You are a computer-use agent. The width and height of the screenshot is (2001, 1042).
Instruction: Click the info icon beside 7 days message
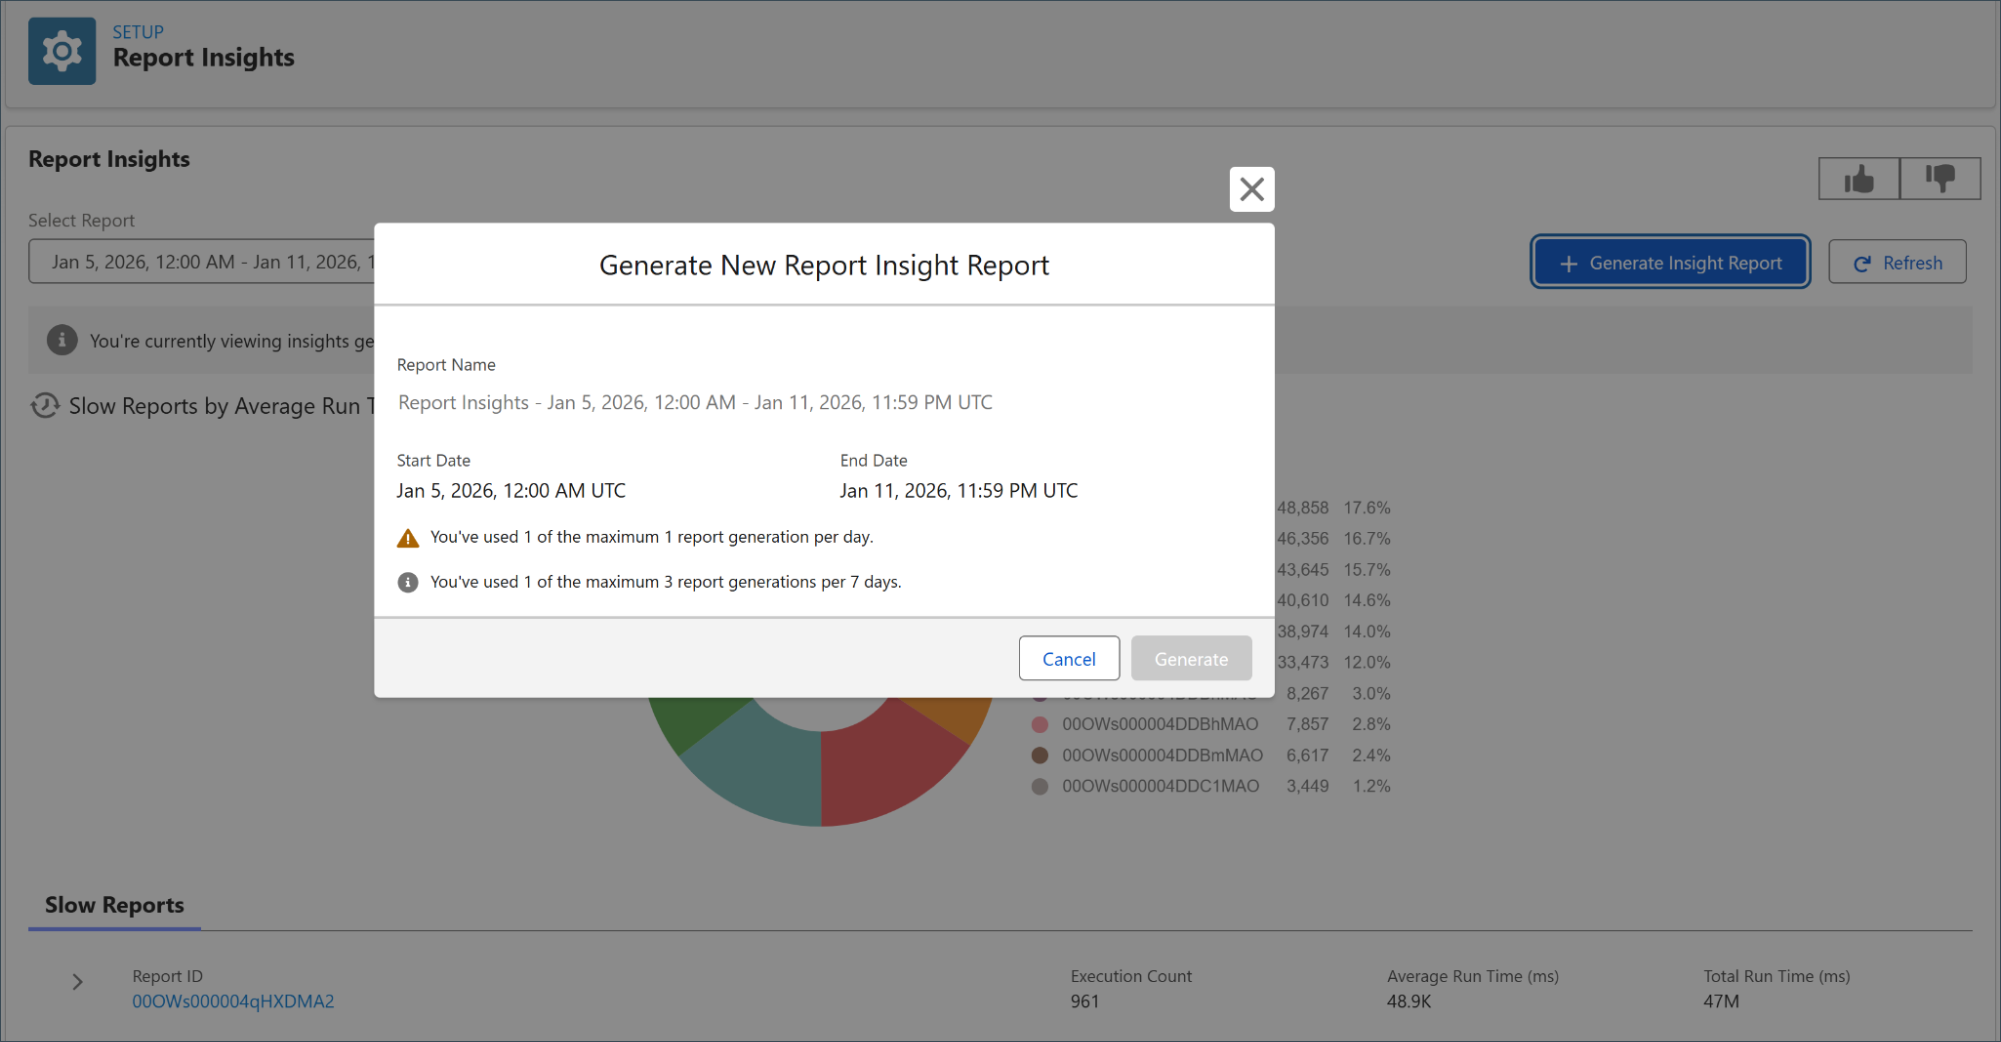(x=408, y=582)
